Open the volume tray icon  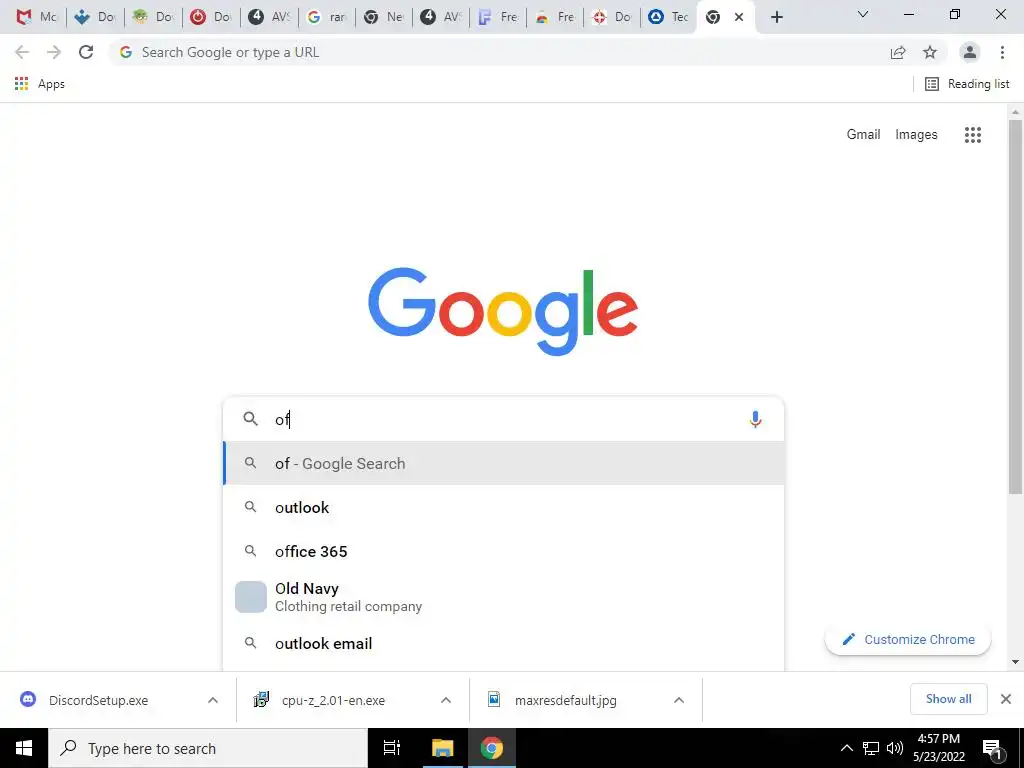pyautogui.click(x=895, y=748)
